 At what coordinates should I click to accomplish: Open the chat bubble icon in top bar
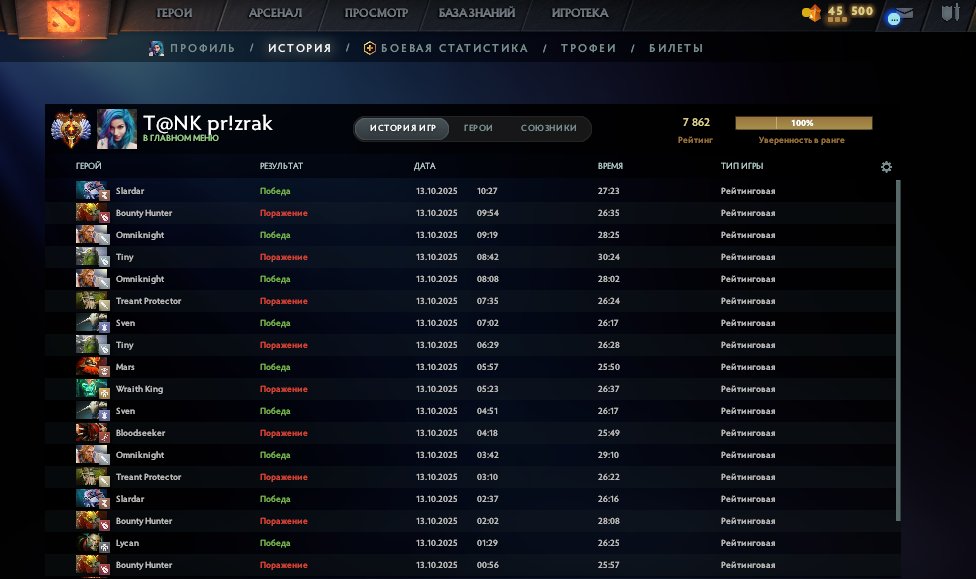coord(893,18)
